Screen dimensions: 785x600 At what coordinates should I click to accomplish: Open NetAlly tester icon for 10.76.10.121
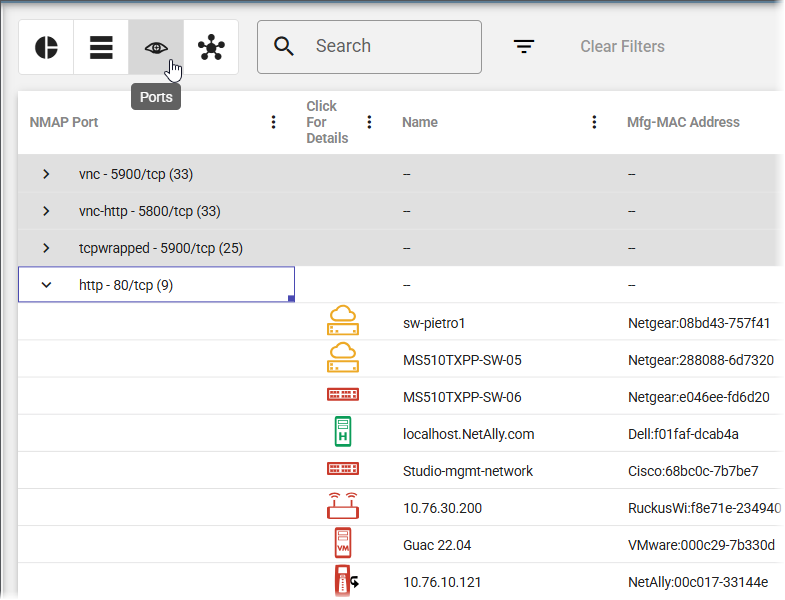click(346, 581)
